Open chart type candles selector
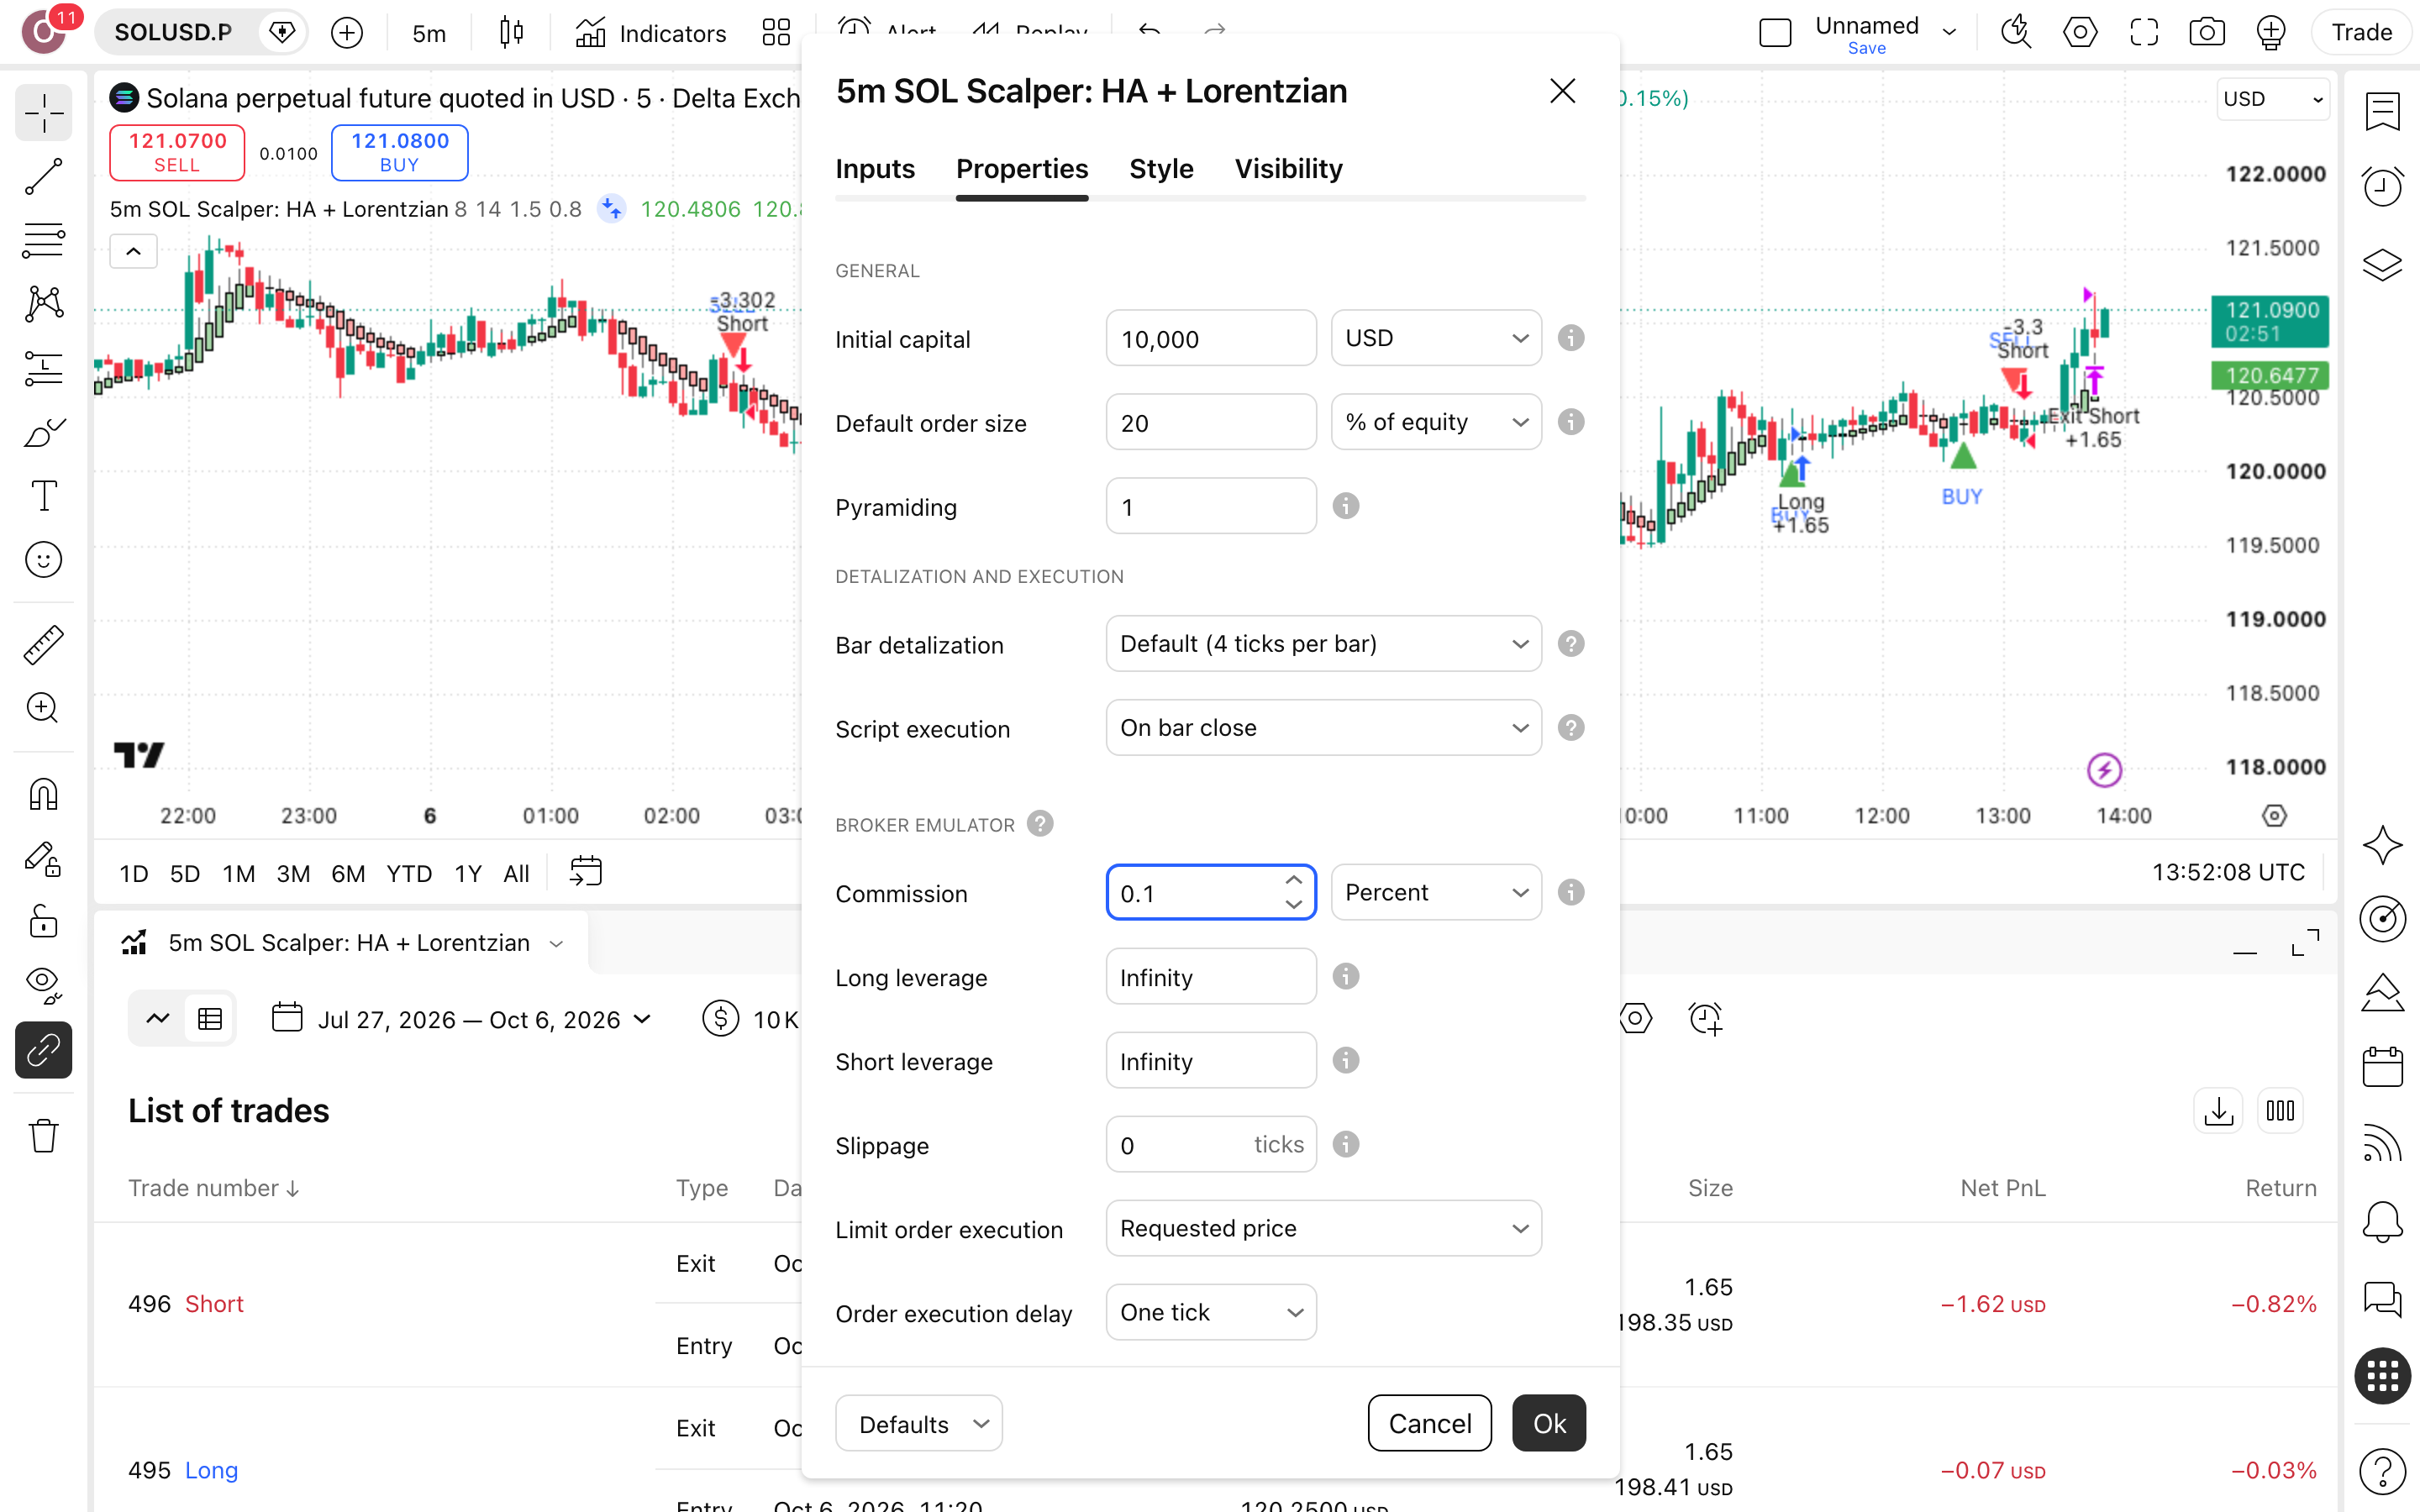 [x=511, y=33]
